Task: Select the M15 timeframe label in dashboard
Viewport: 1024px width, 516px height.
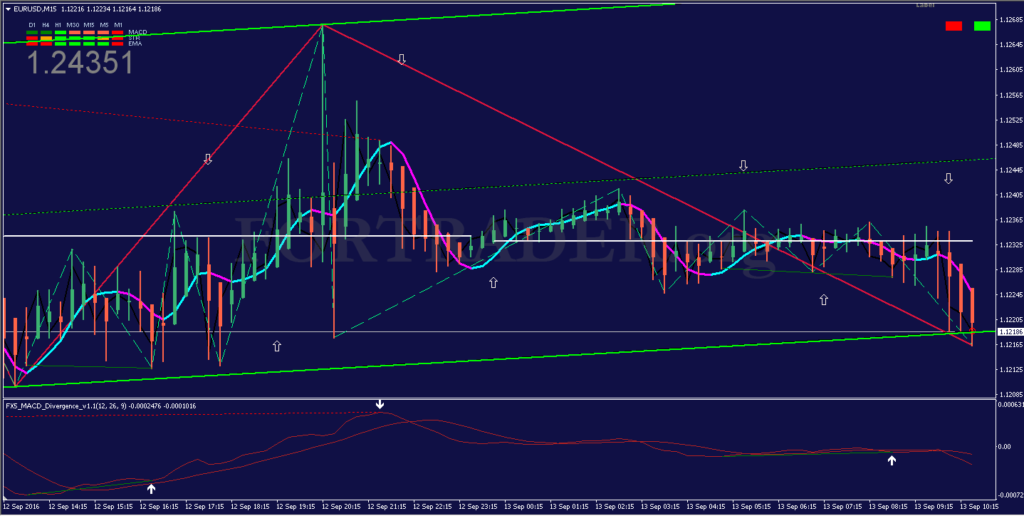Action: pyautogui.click(x=89, y=25)
